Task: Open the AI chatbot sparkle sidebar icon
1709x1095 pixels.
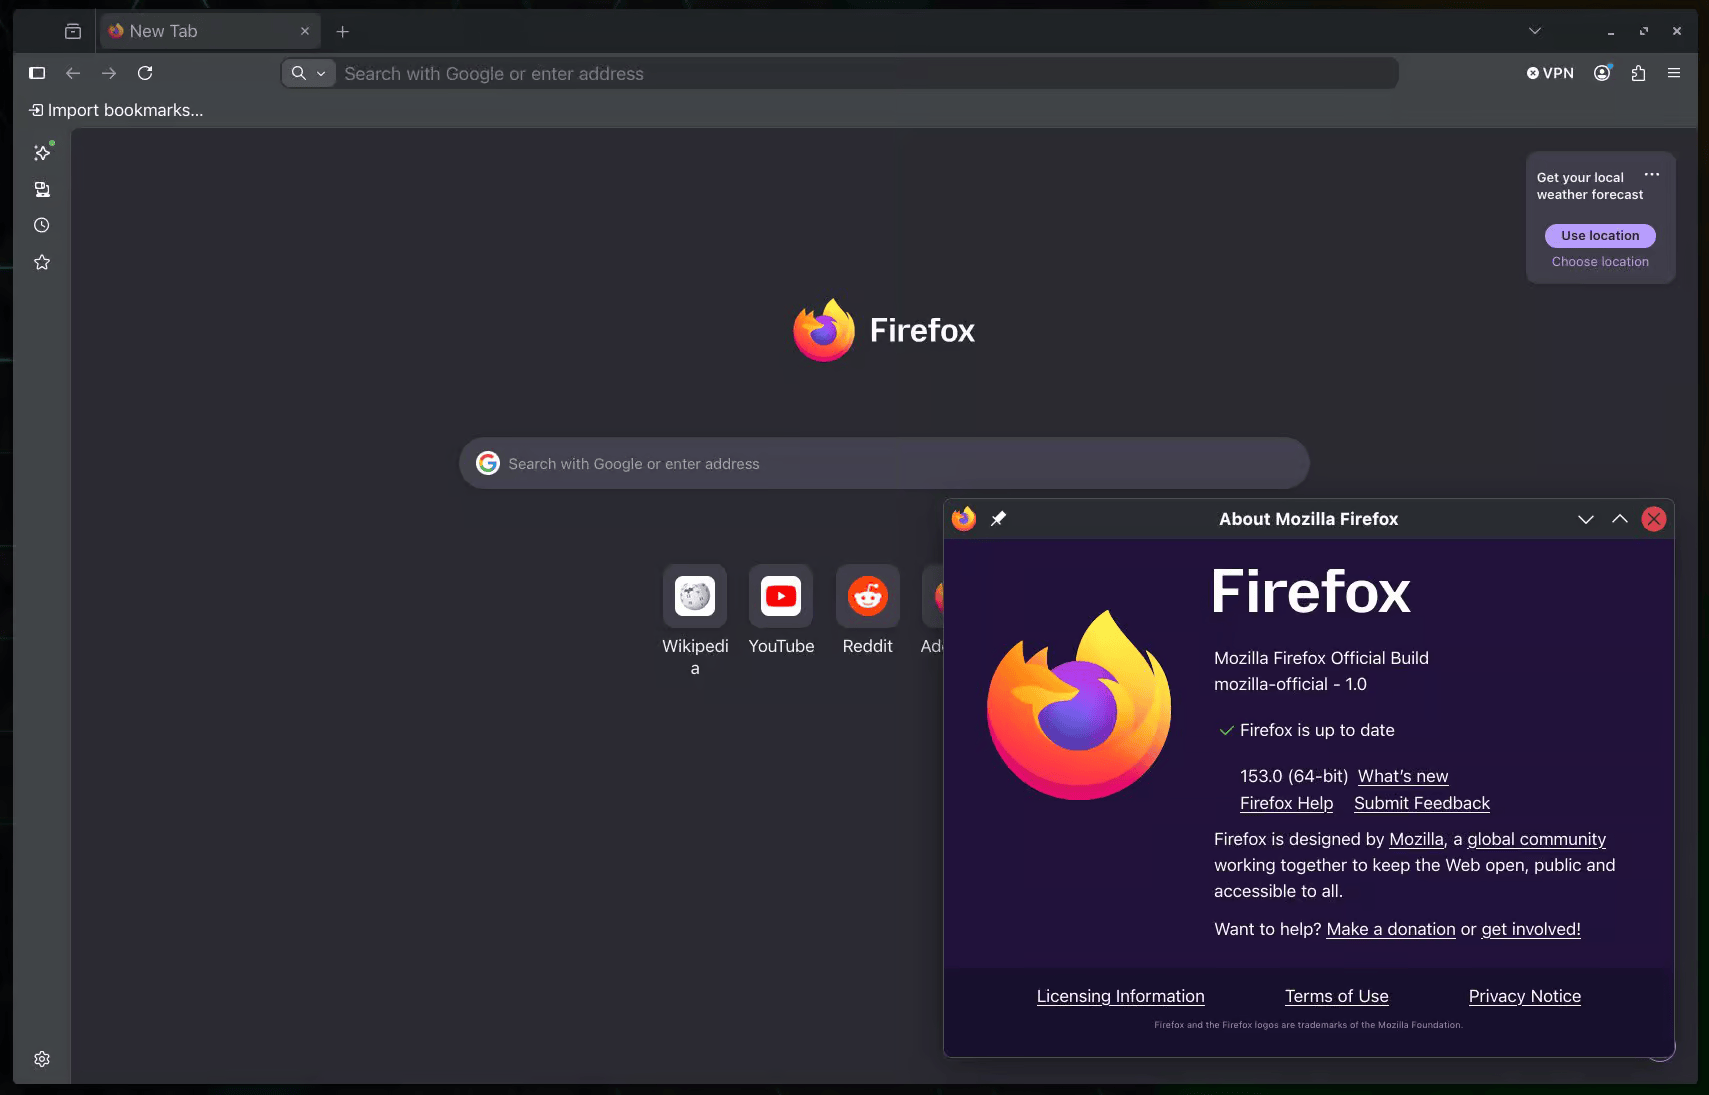Action: point(42,152)
